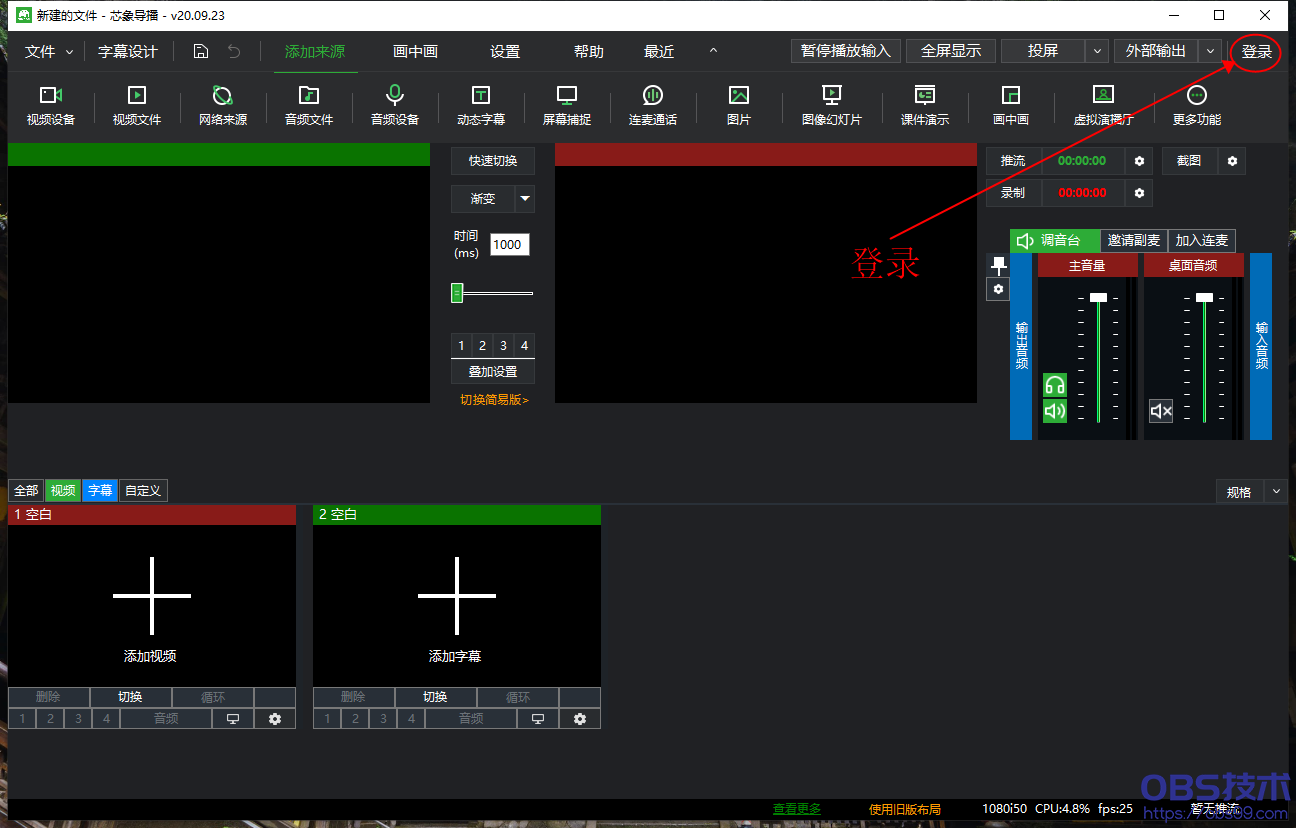Screen dimensions: 1296x828
Task: Open the mixer gear settings below pin
Action: click(x=998, y=289)
